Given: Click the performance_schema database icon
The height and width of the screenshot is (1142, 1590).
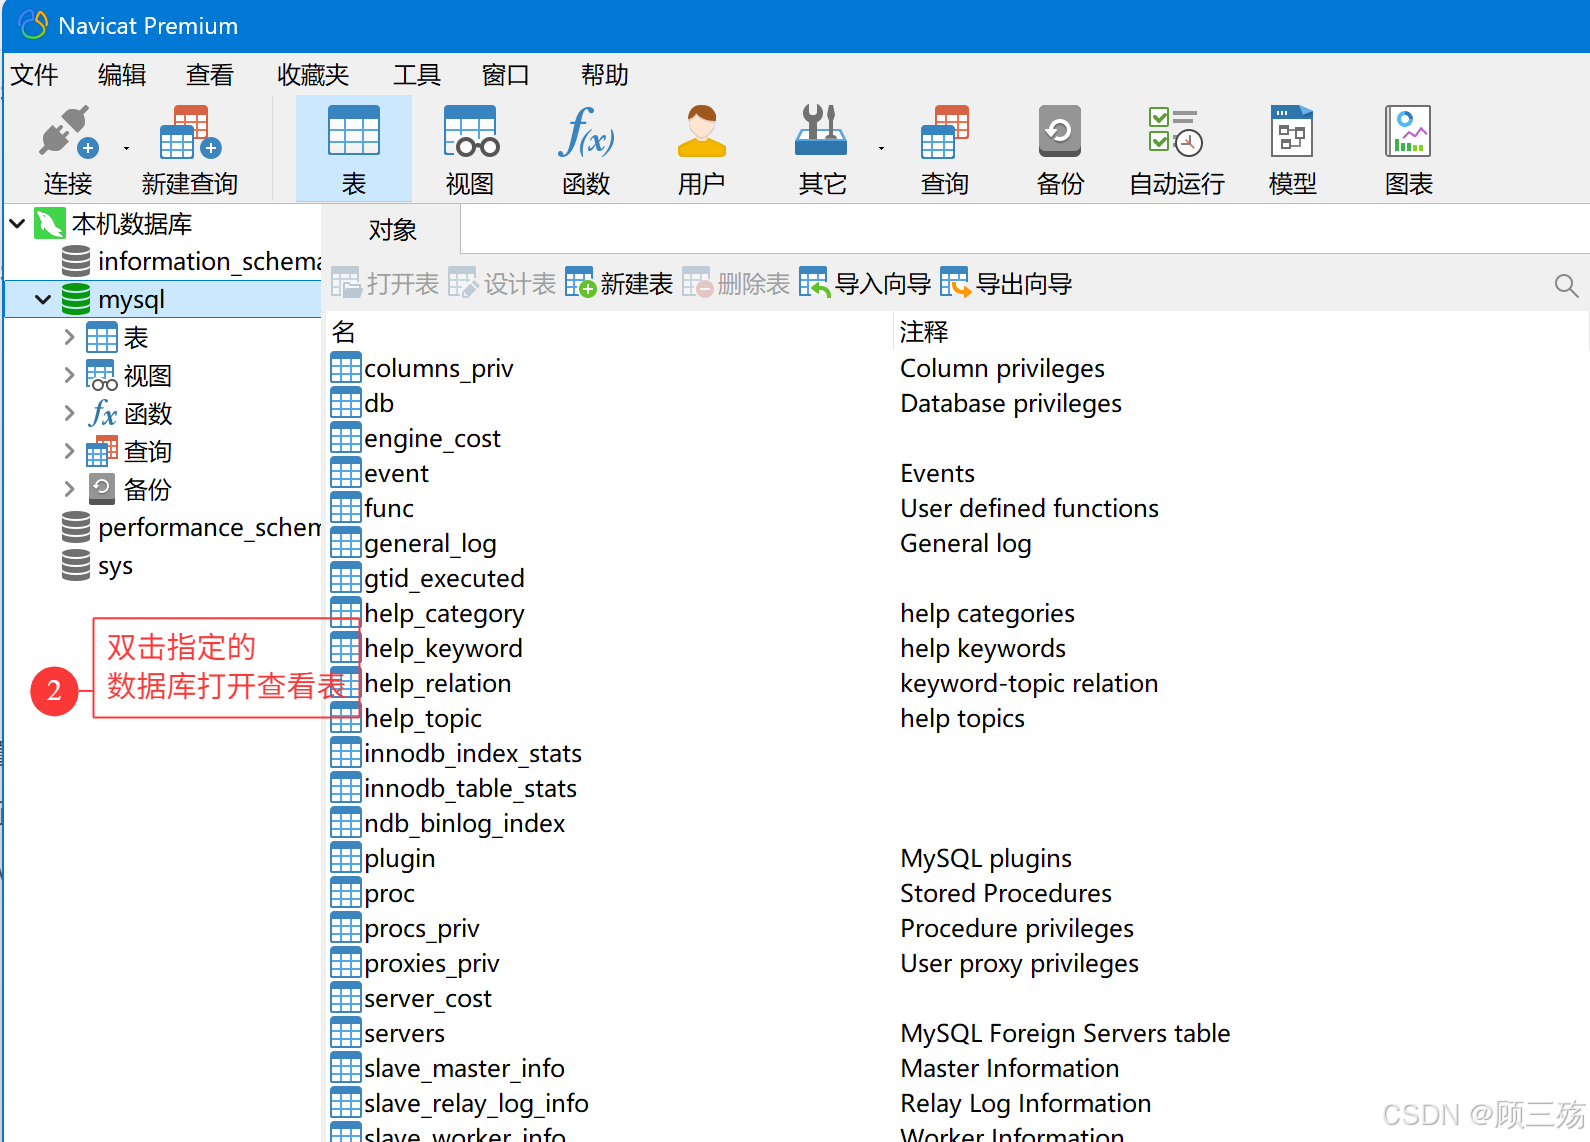Looking at the screenshot, I should tap(76, 527).
